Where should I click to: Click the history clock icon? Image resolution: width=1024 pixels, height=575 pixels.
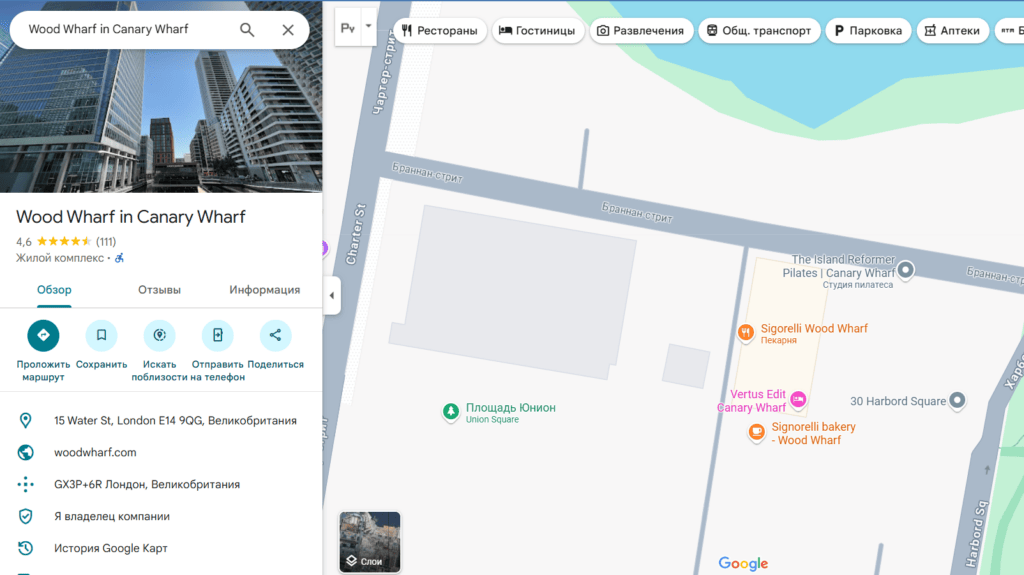[25, 548]
